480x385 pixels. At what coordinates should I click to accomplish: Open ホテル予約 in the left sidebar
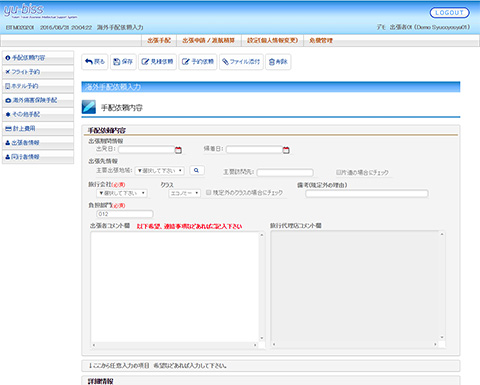pyautogui.click(x=38, y=86)
